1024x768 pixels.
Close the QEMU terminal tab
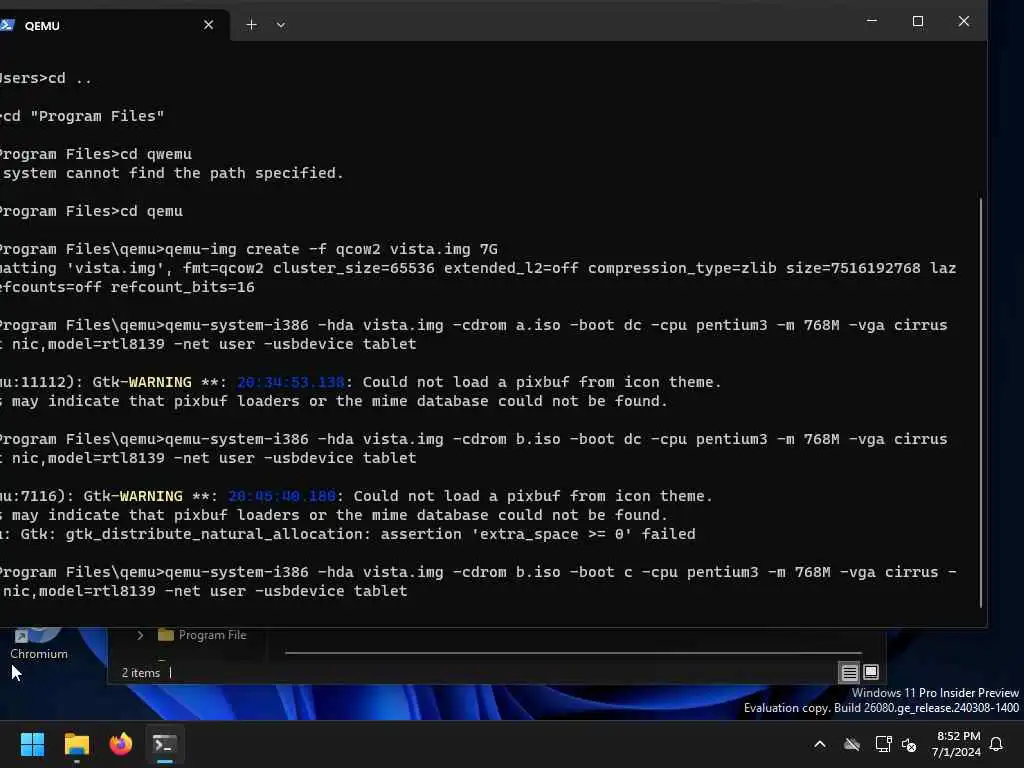click(x=208, y=25)
